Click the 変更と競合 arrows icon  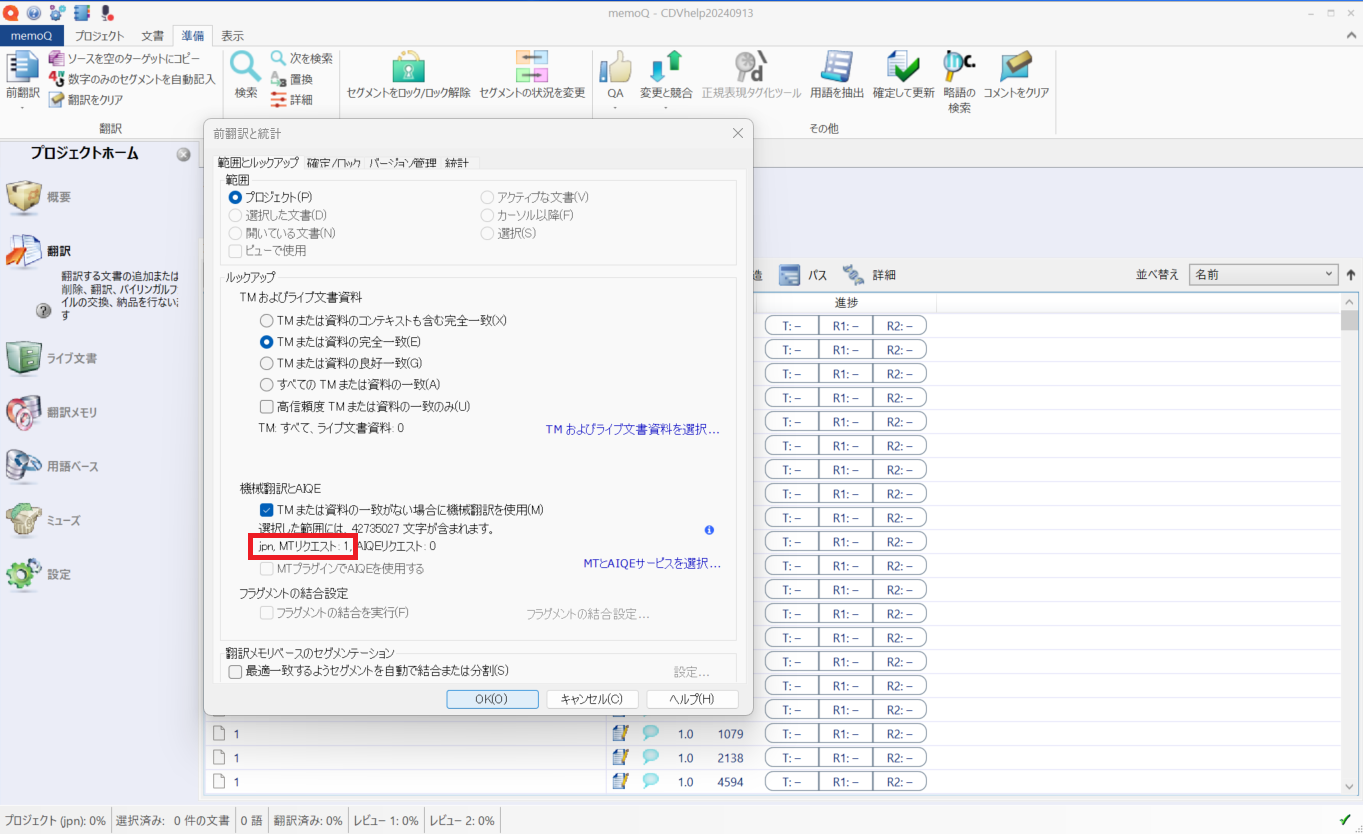666,66
